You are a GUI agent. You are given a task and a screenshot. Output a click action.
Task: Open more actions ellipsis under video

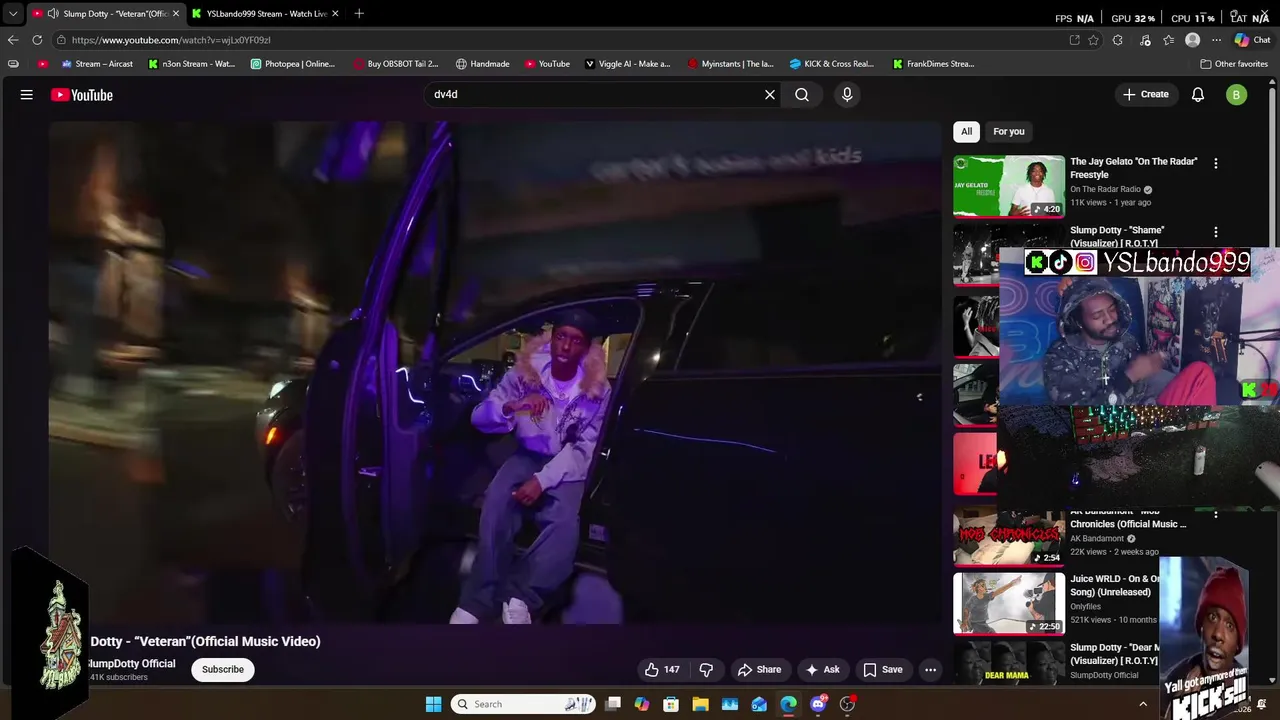930,670
